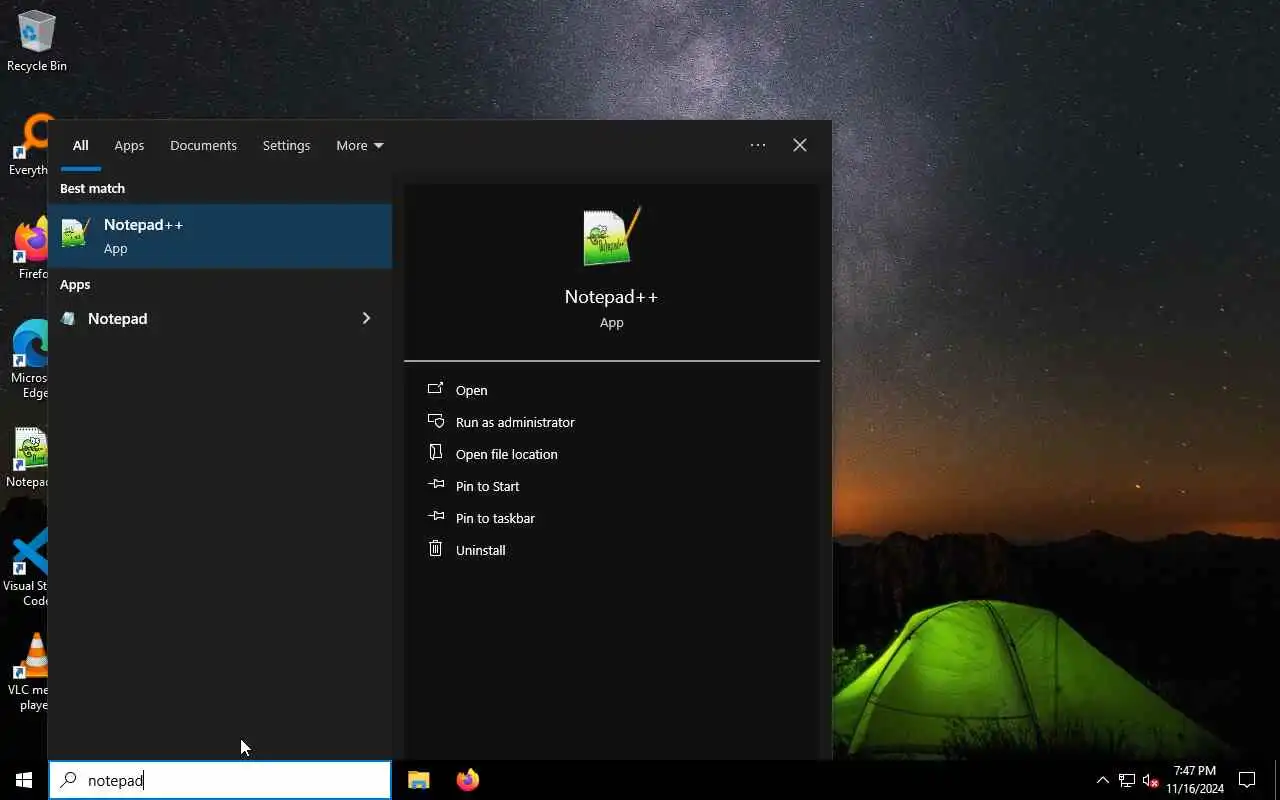
Task: Launch Firefox from the taskbar
Action: coord(467,780)
